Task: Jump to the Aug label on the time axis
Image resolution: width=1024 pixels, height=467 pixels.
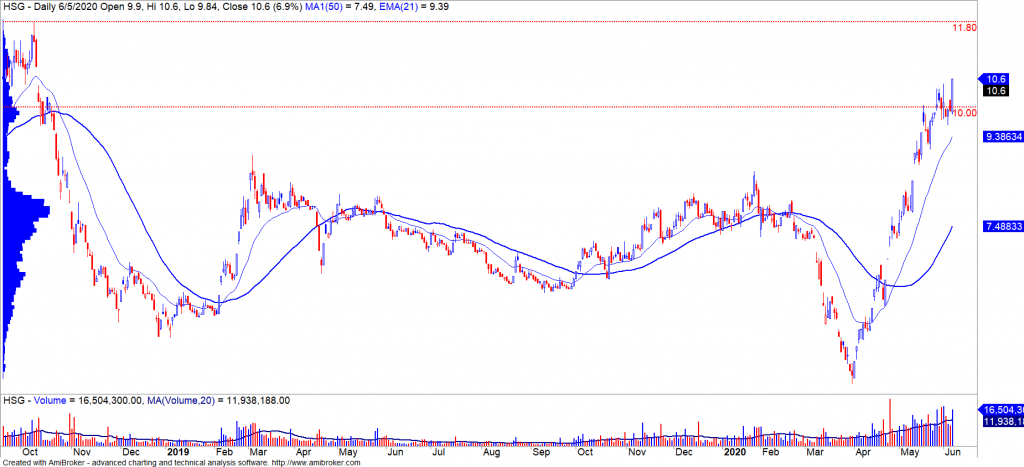Action: [492, 452]
